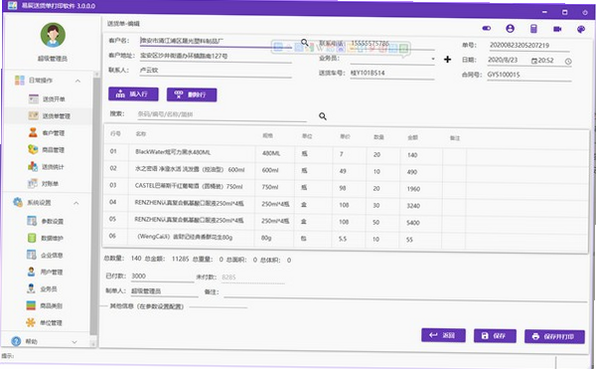Click the 插入行 insert row button
The height and width of the screenshot is (369, 596).
coord(133,94)
